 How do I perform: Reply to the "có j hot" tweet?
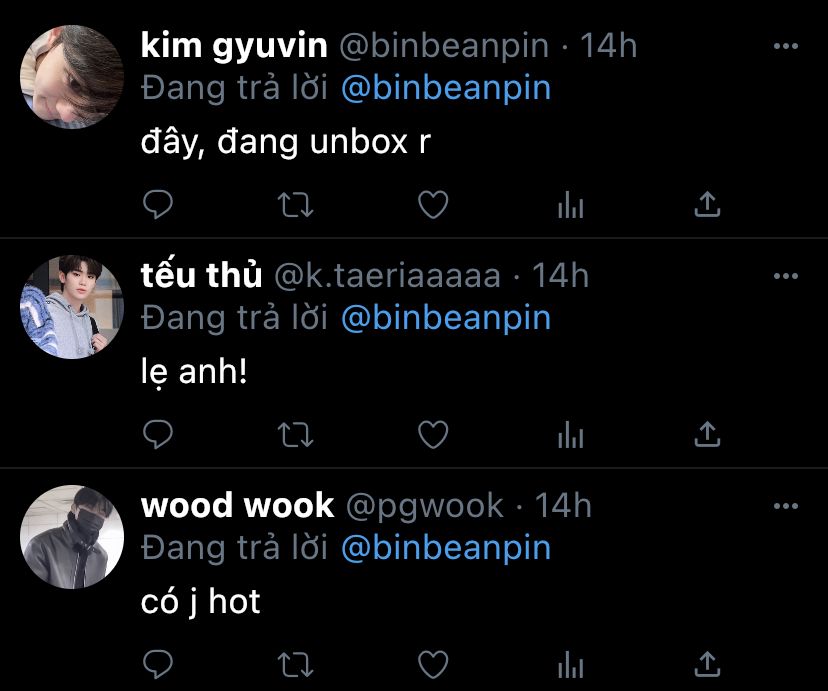158,664
